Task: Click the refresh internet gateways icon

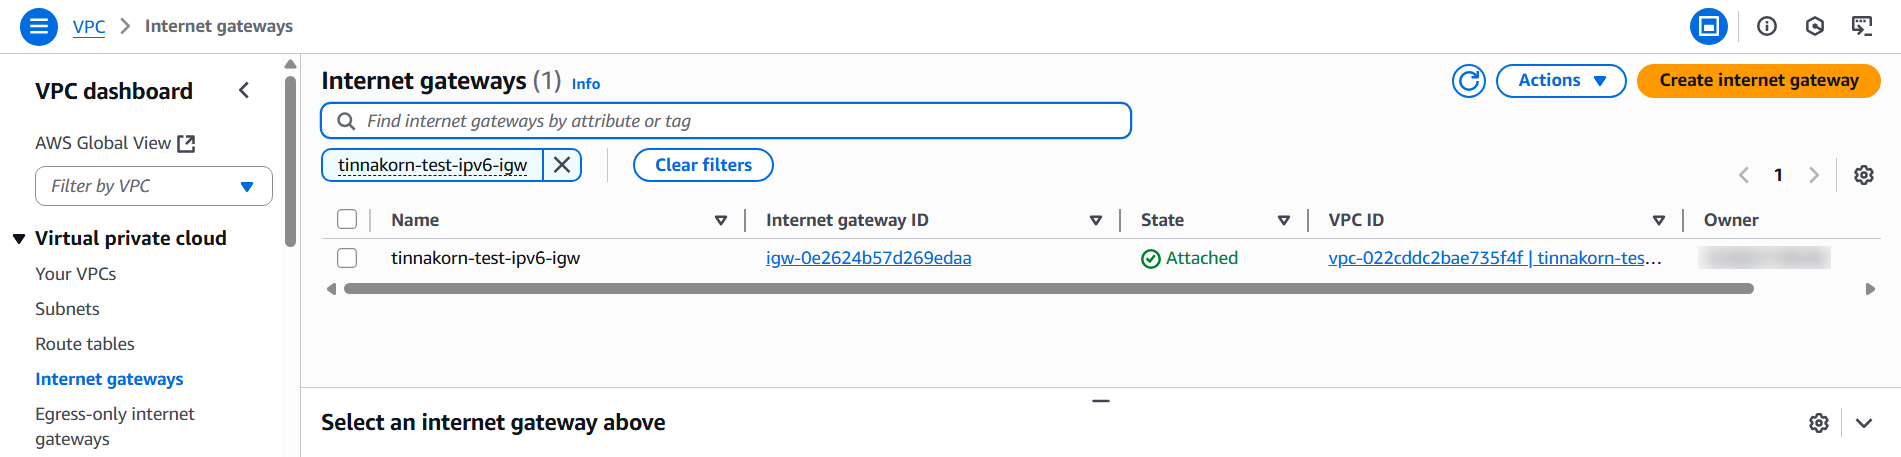Action: pyautogui.click(x=1468, y=81)
